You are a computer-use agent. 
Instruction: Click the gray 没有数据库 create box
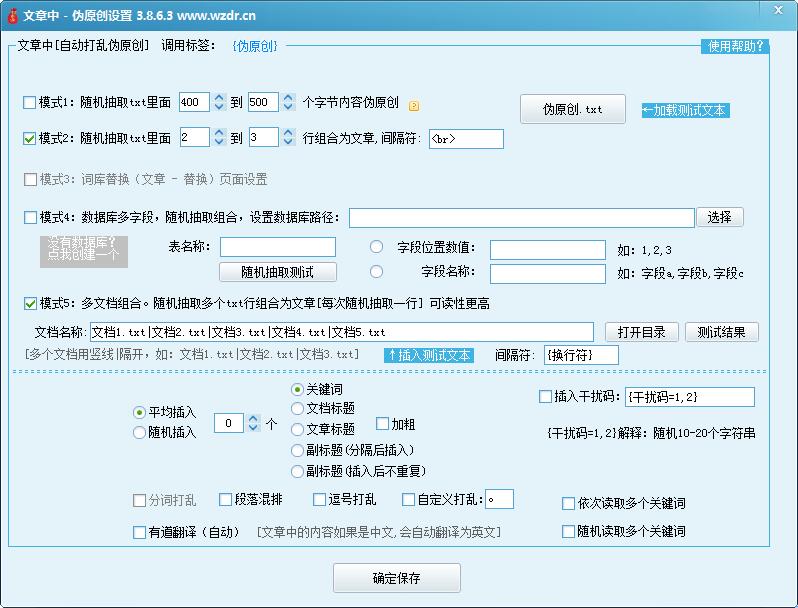tap(83, 249)
